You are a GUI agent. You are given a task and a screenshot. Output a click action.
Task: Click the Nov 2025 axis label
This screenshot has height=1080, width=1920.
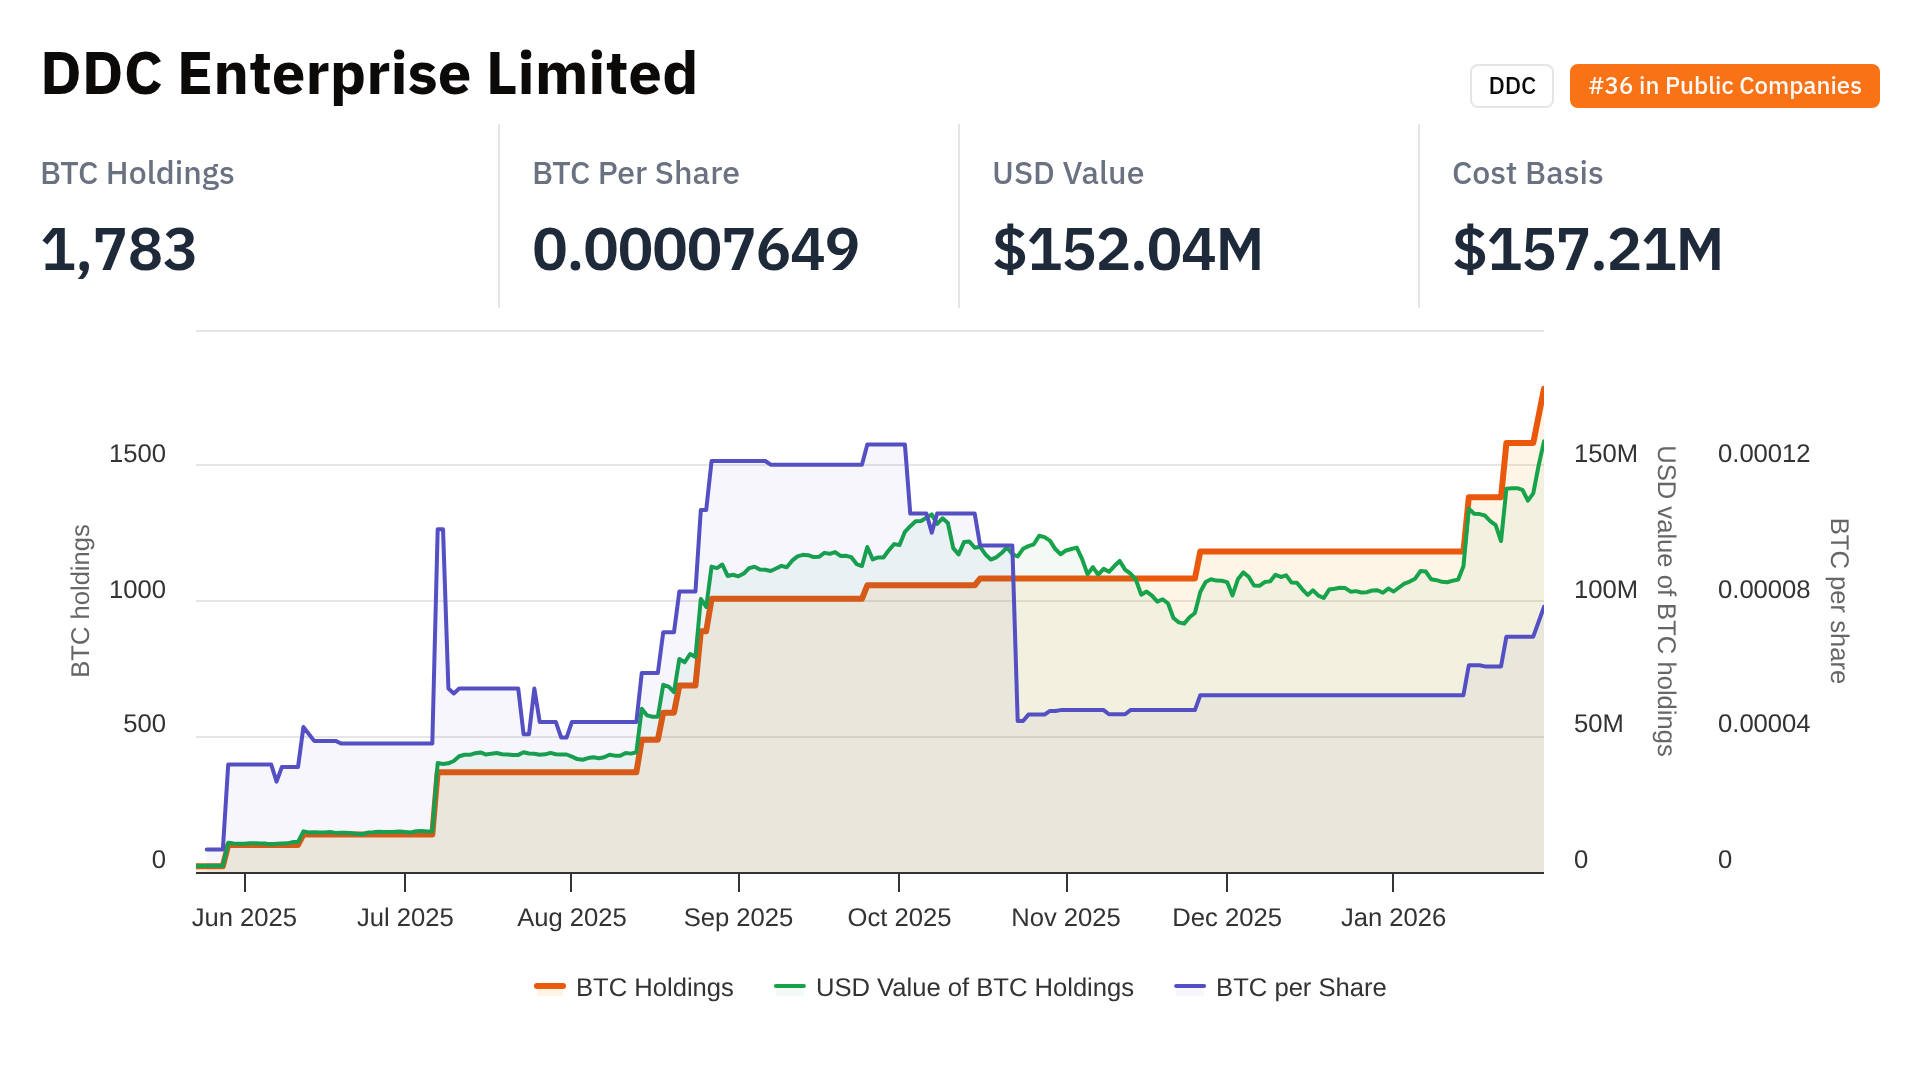point(1066,917)
